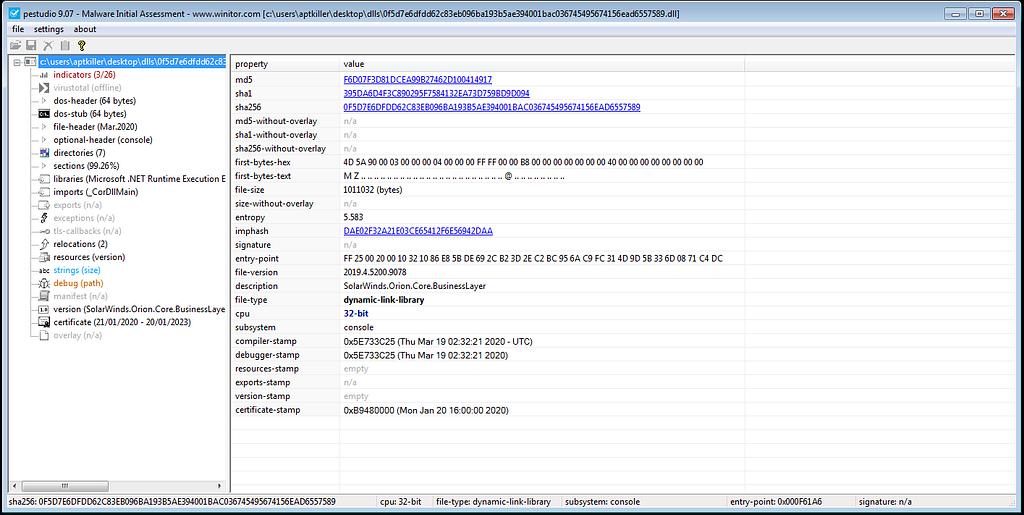Click the first-bytes-hex value row
Screen dimensions: 1024x515
(x=523, y=162)
